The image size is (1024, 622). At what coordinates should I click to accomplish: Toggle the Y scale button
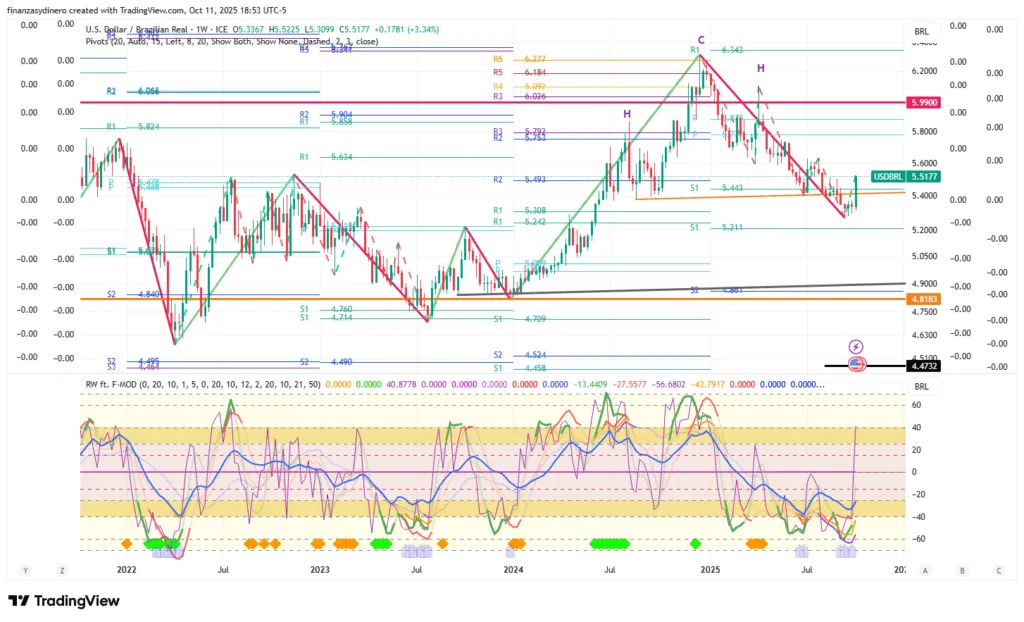pos(26,570)
